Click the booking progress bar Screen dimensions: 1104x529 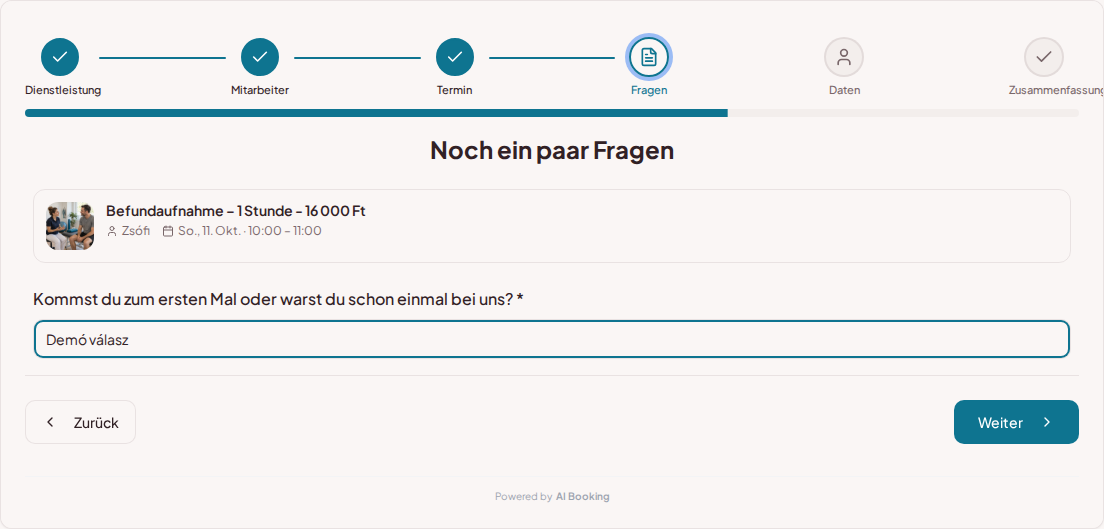pyautogui.click(x=552, y=113)
